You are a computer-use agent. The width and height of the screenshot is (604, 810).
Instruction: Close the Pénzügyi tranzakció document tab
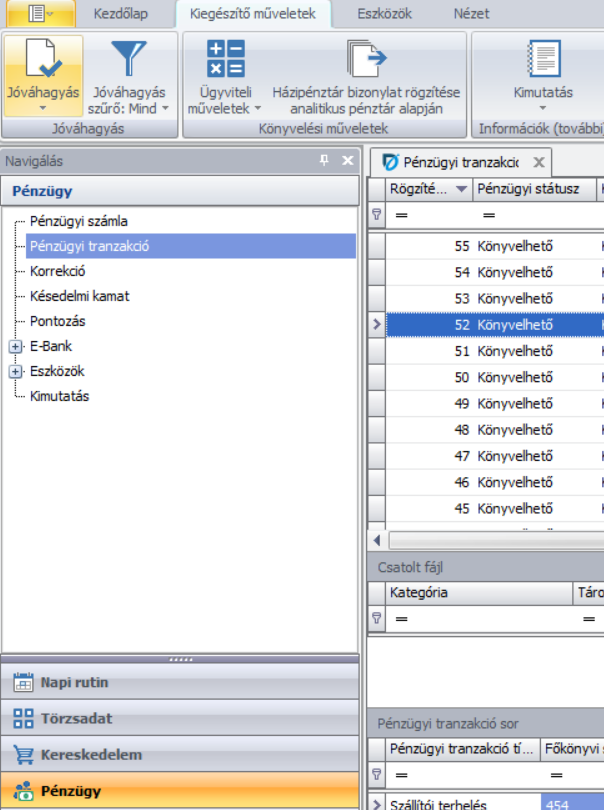(537, 162)
